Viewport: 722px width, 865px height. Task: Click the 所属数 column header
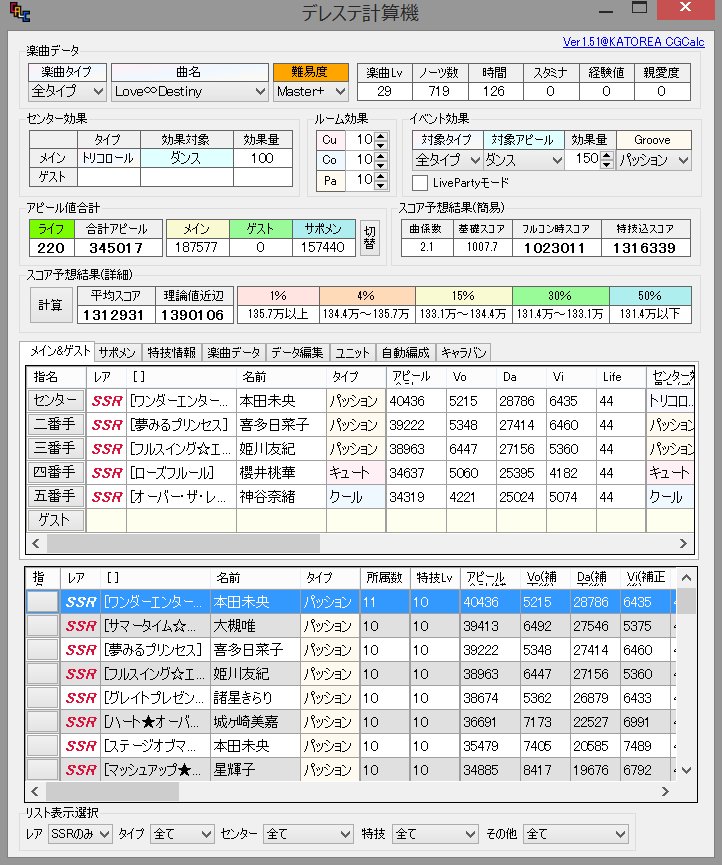[384, 578]
